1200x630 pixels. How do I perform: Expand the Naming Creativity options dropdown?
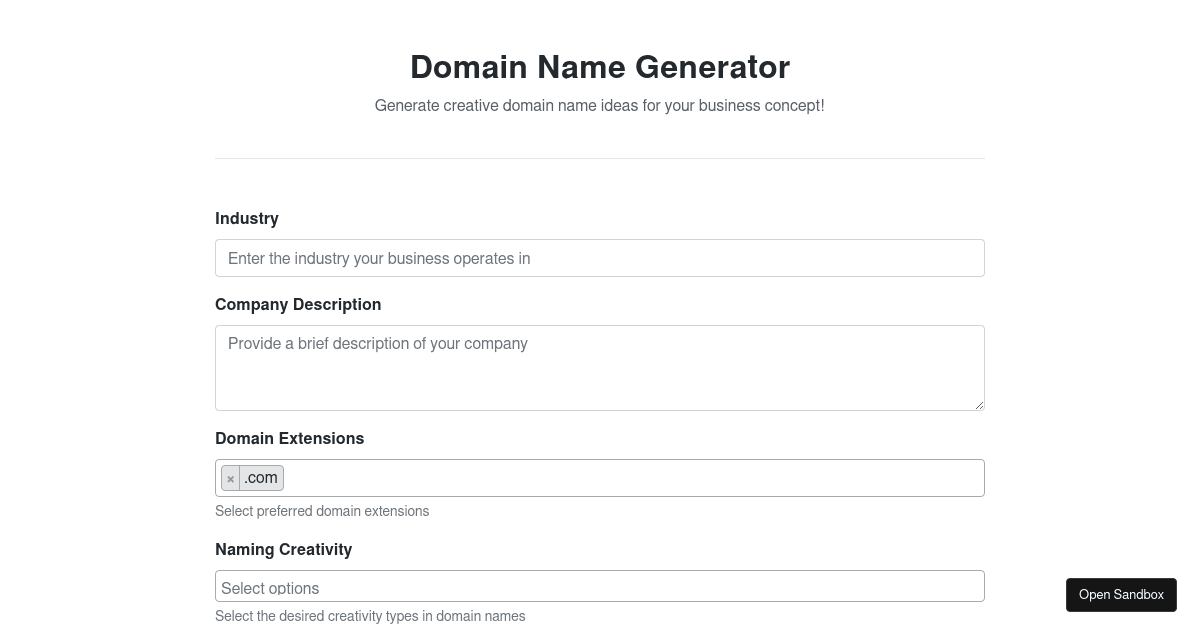pos(600,586)
